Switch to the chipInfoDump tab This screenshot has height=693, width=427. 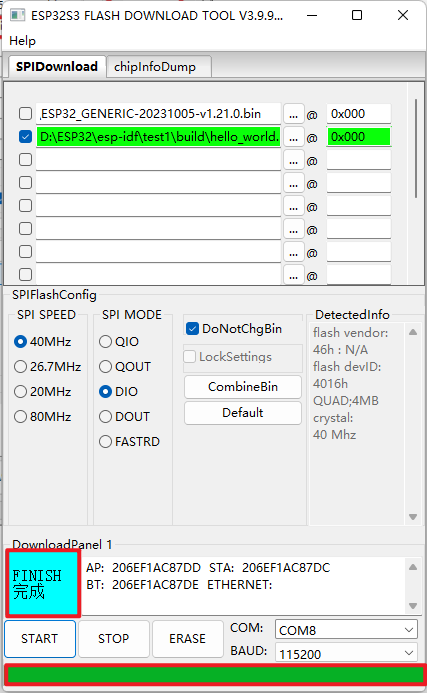tap(159, 67)
